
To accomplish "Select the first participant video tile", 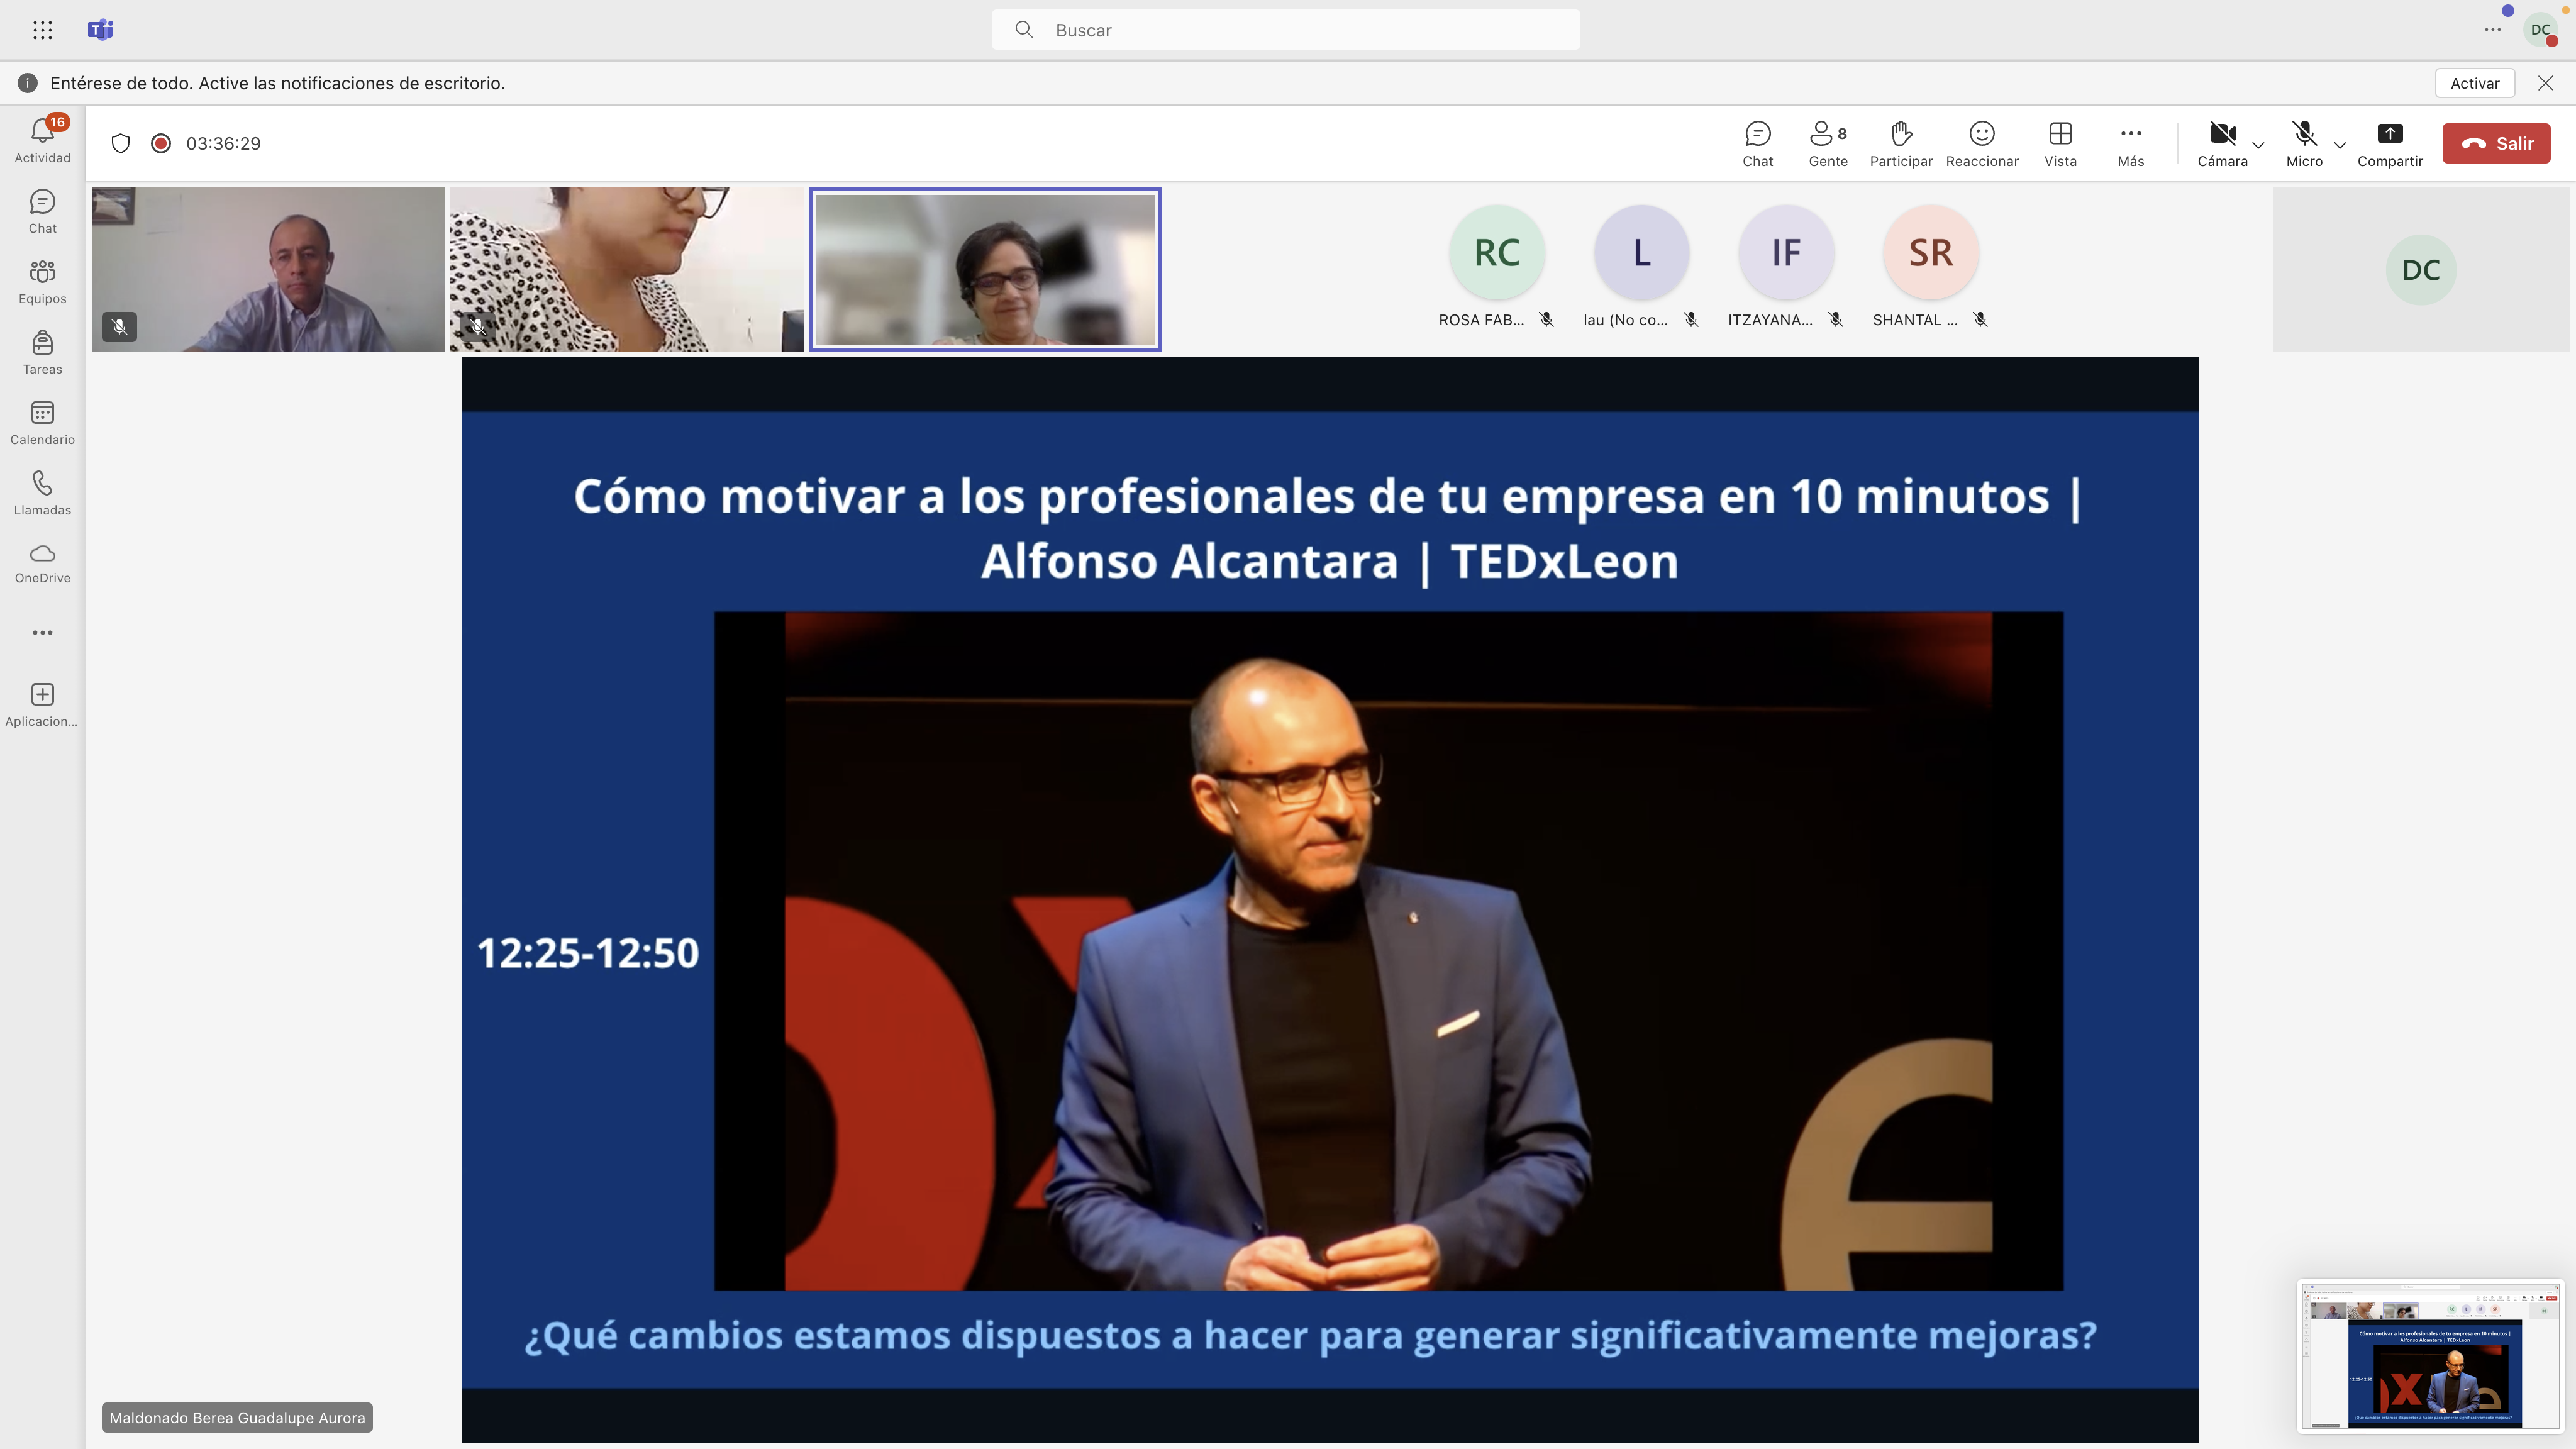I will [x=268, y=269].
